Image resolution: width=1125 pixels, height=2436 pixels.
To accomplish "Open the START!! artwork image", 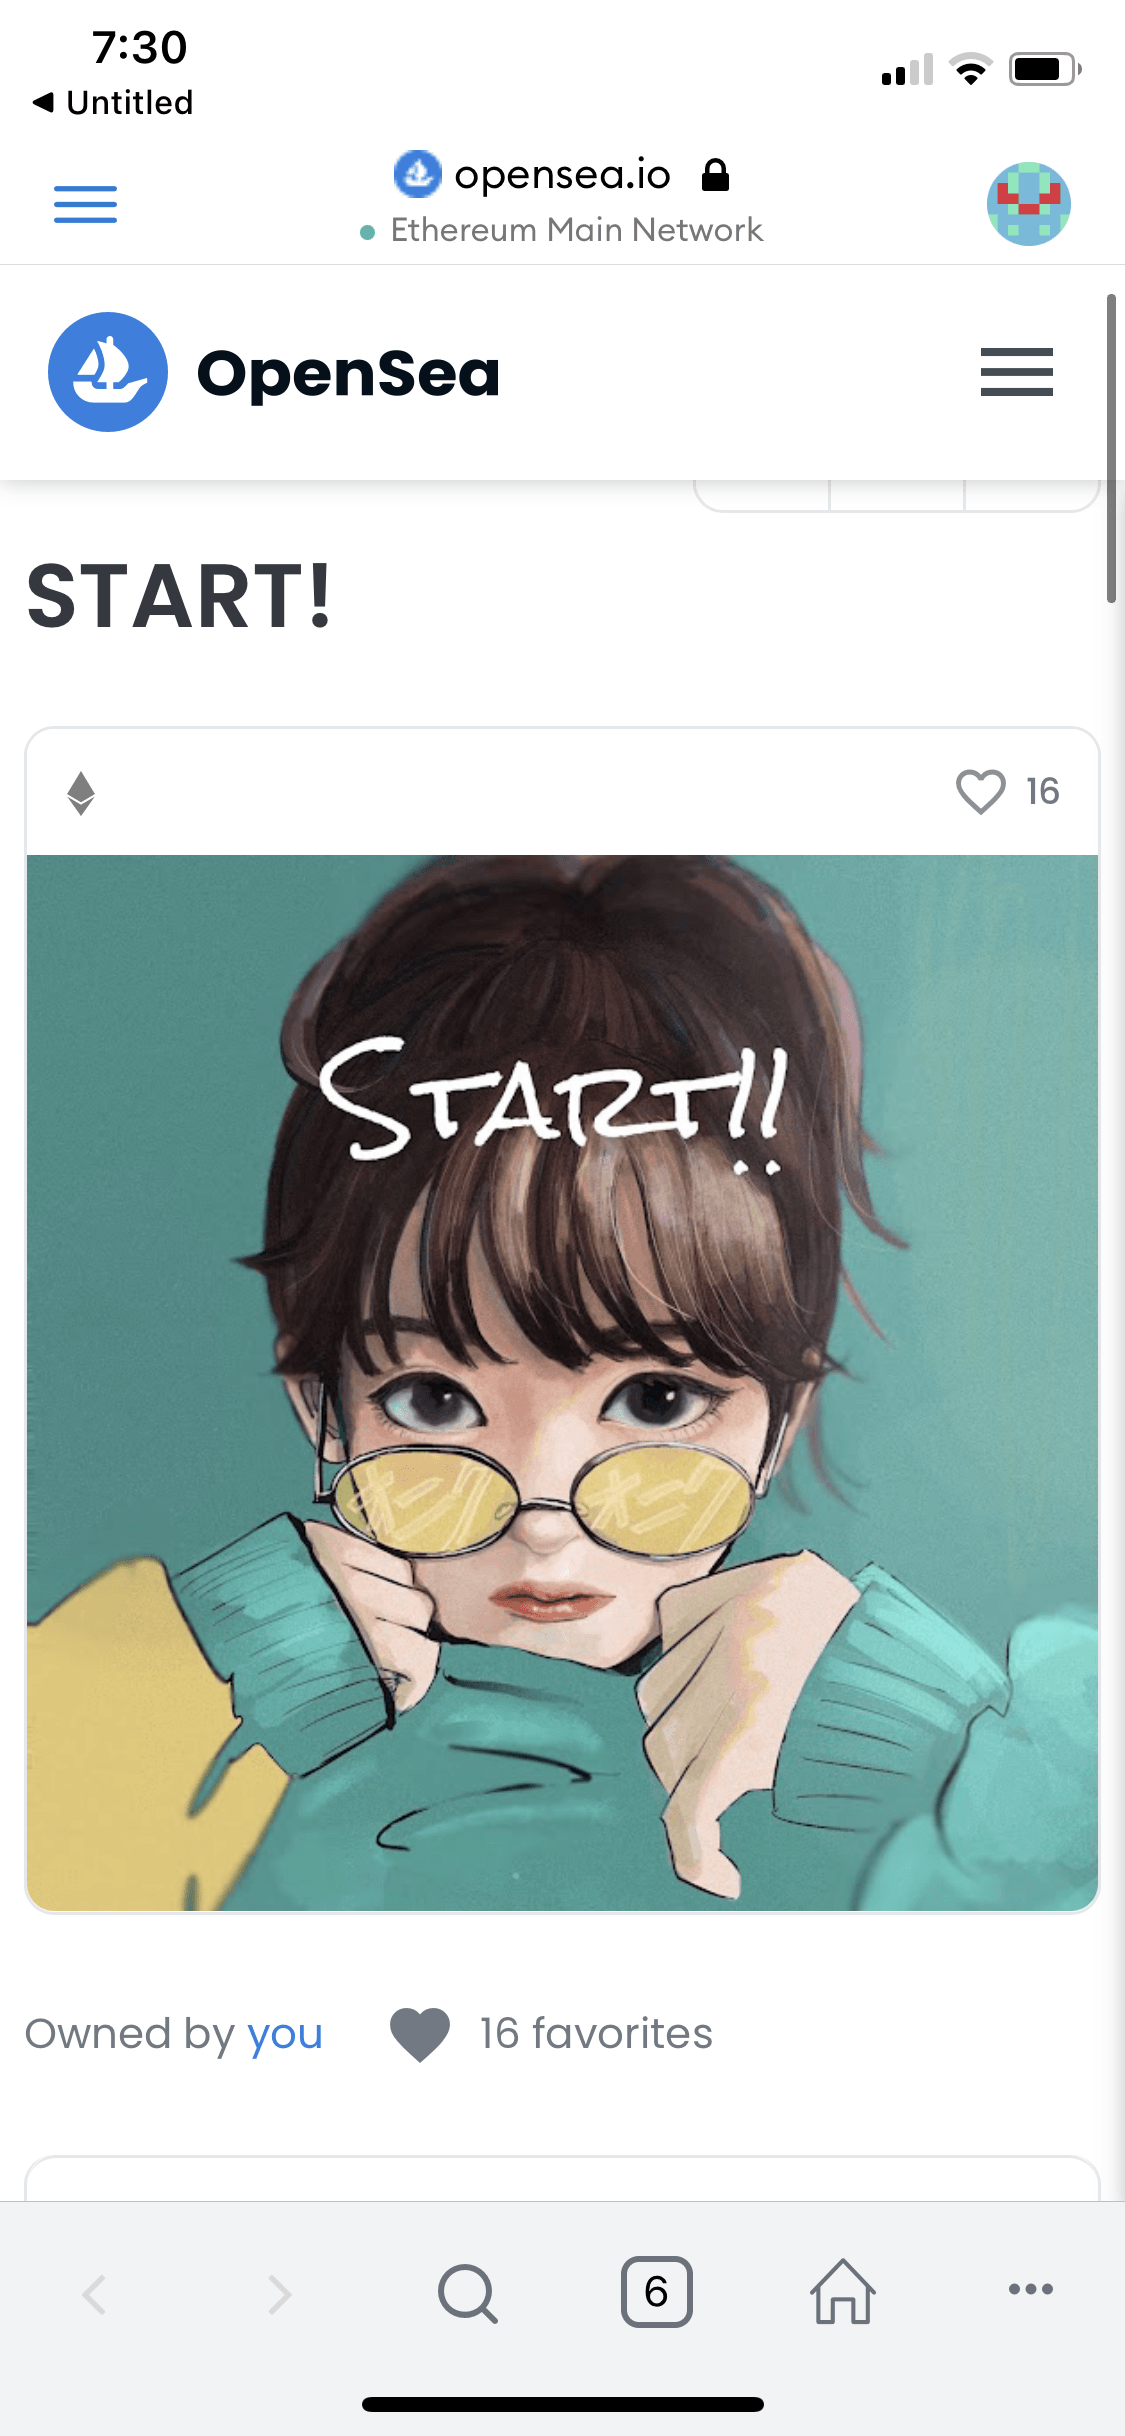I will coord(562,1382).
